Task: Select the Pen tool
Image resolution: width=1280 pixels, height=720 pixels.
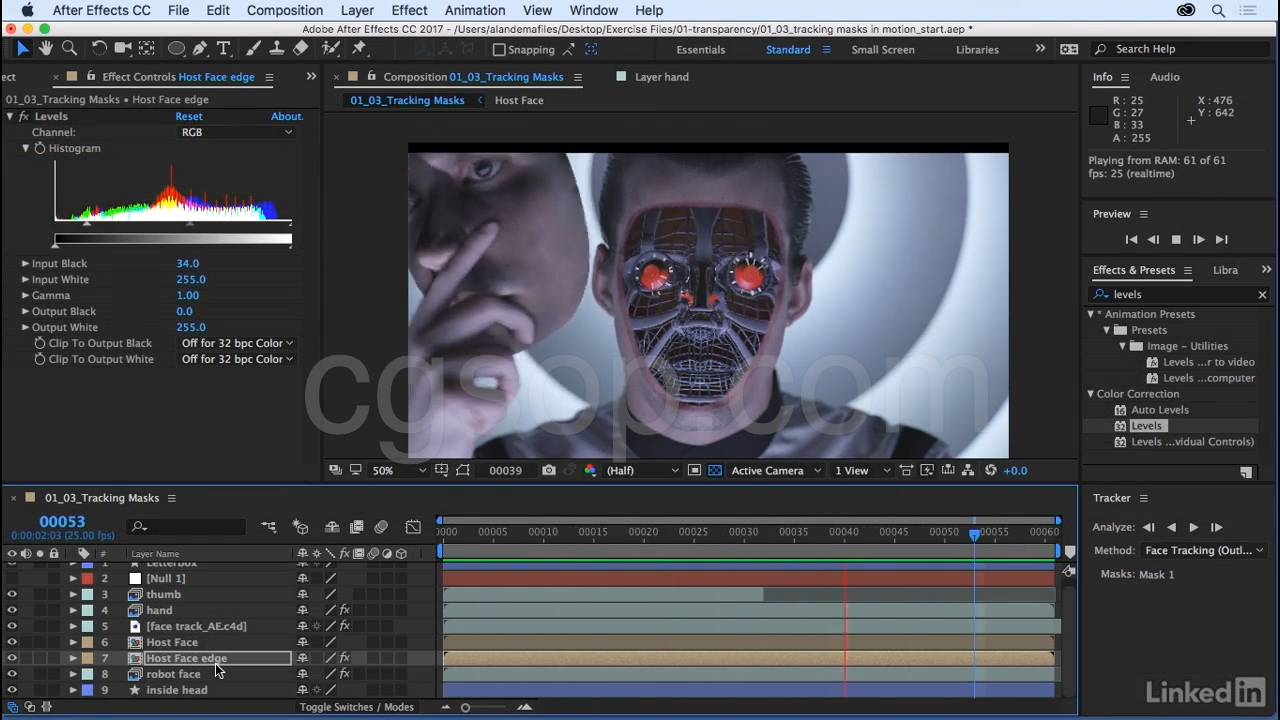Action: pos(200,48)
